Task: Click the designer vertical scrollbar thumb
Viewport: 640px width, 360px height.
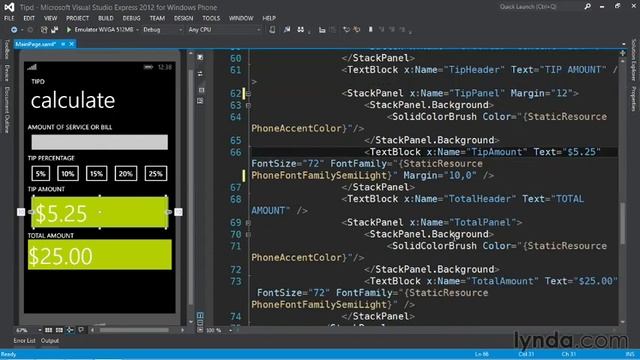Action: point(190,188)
